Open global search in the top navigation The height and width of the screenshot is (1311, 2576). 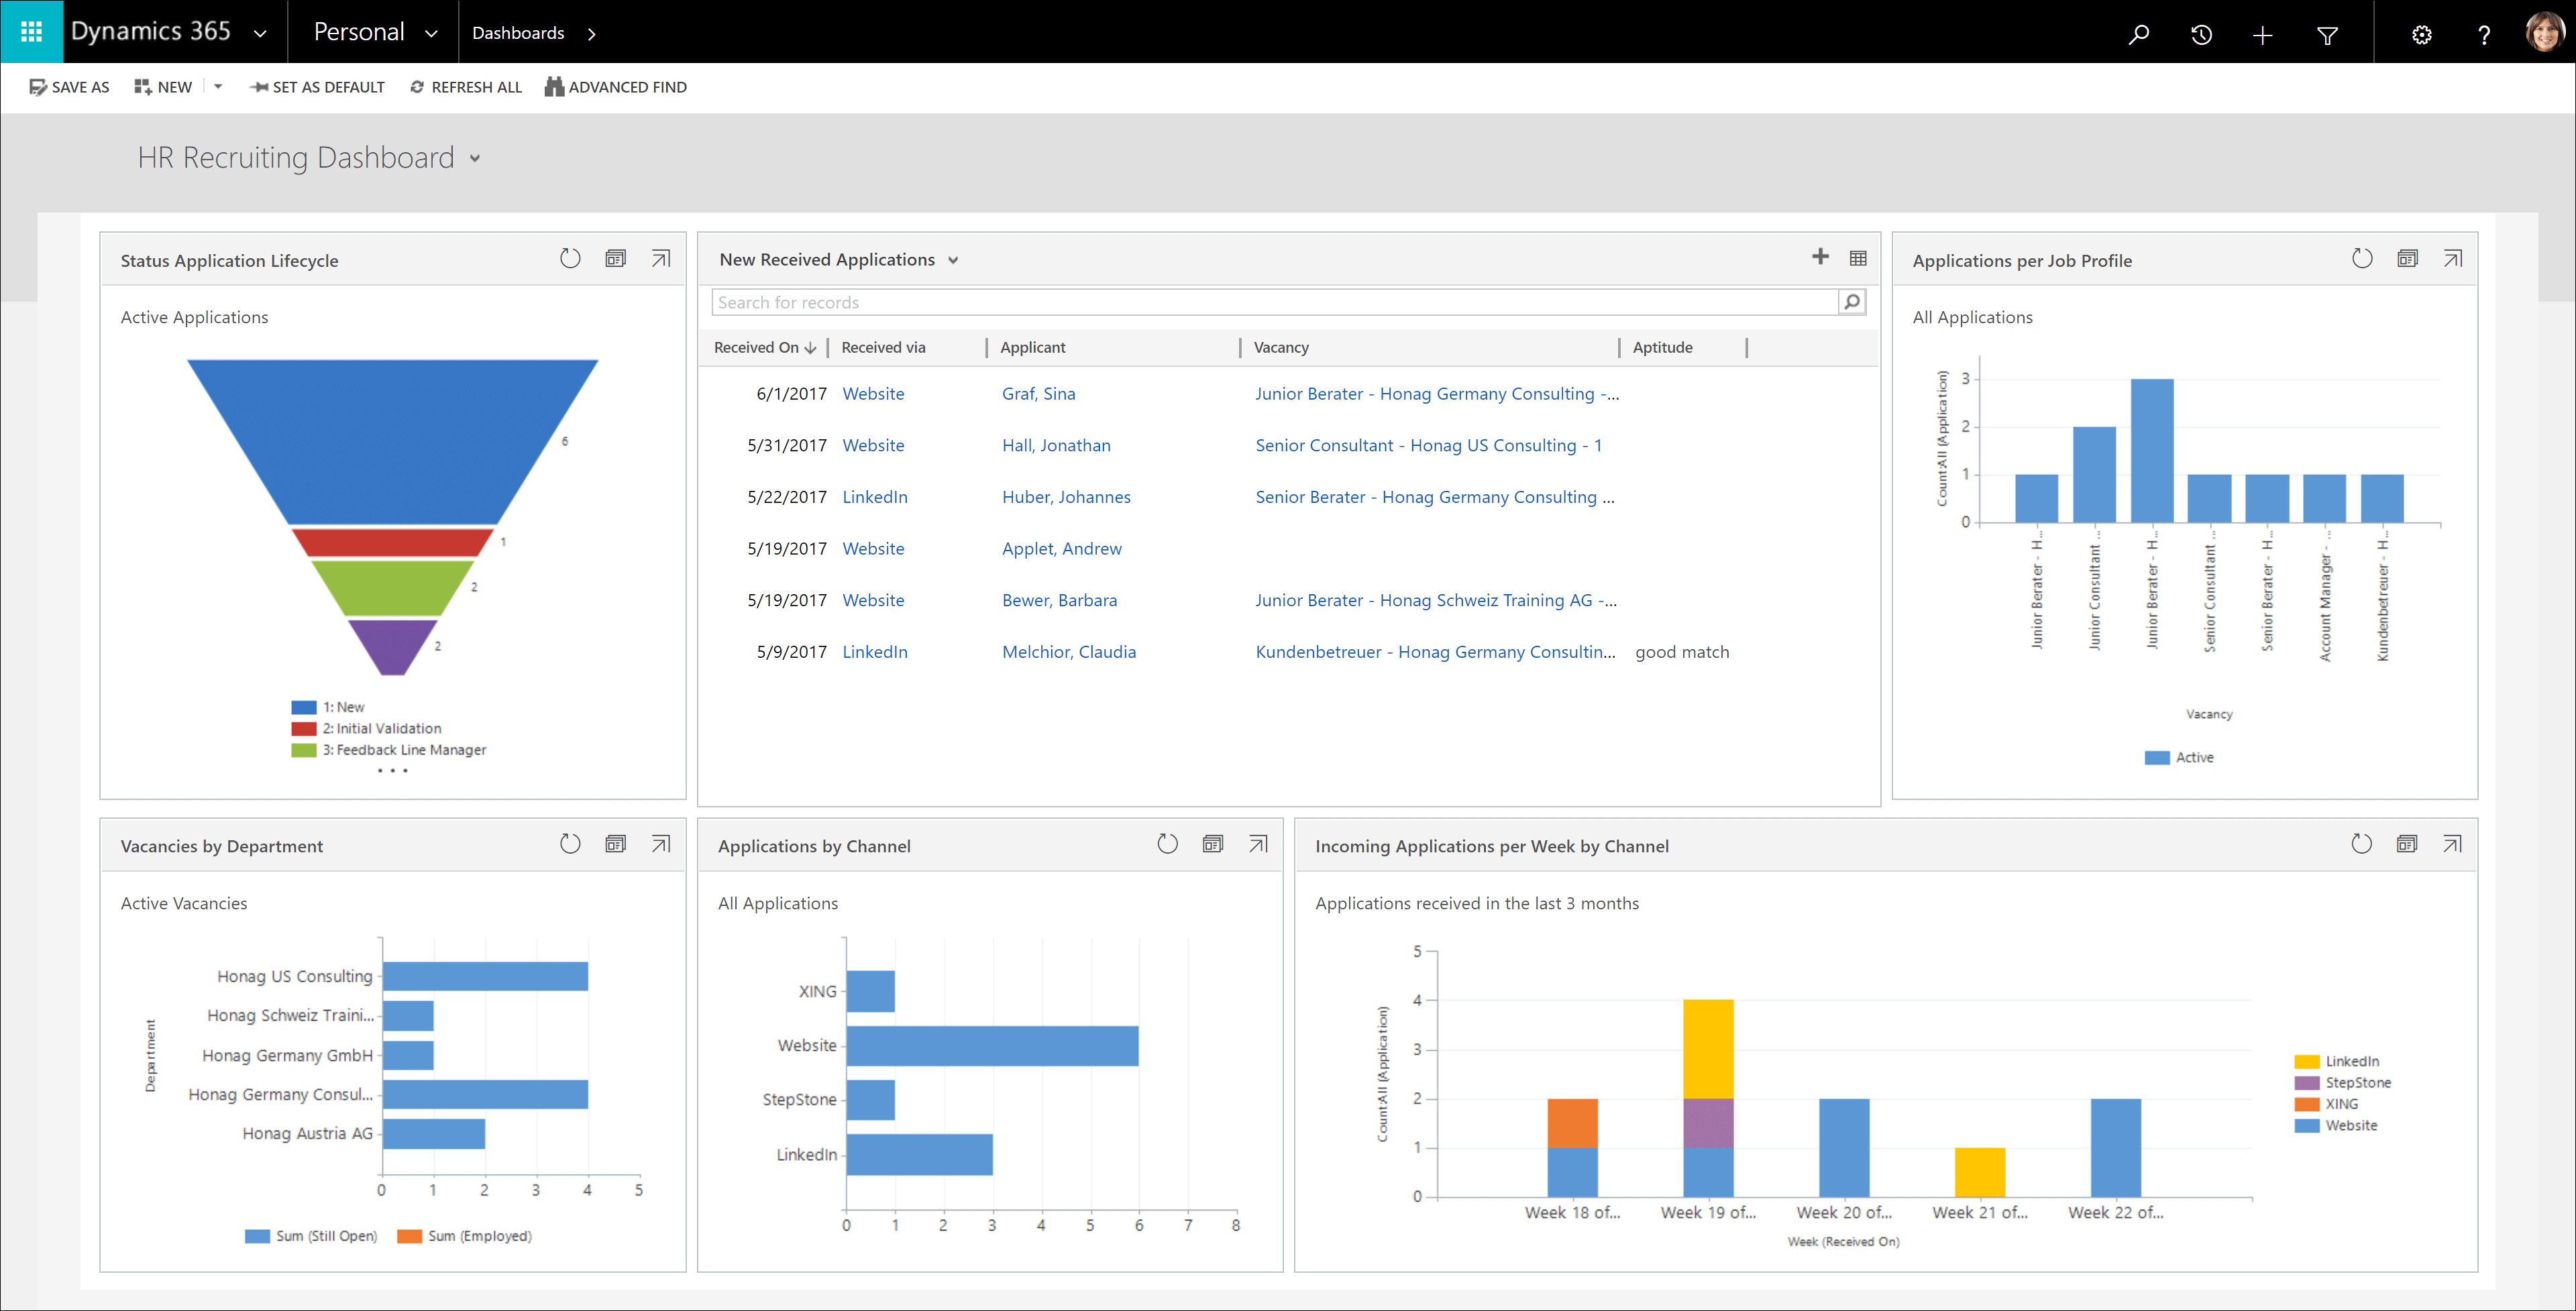(2139, 33)
